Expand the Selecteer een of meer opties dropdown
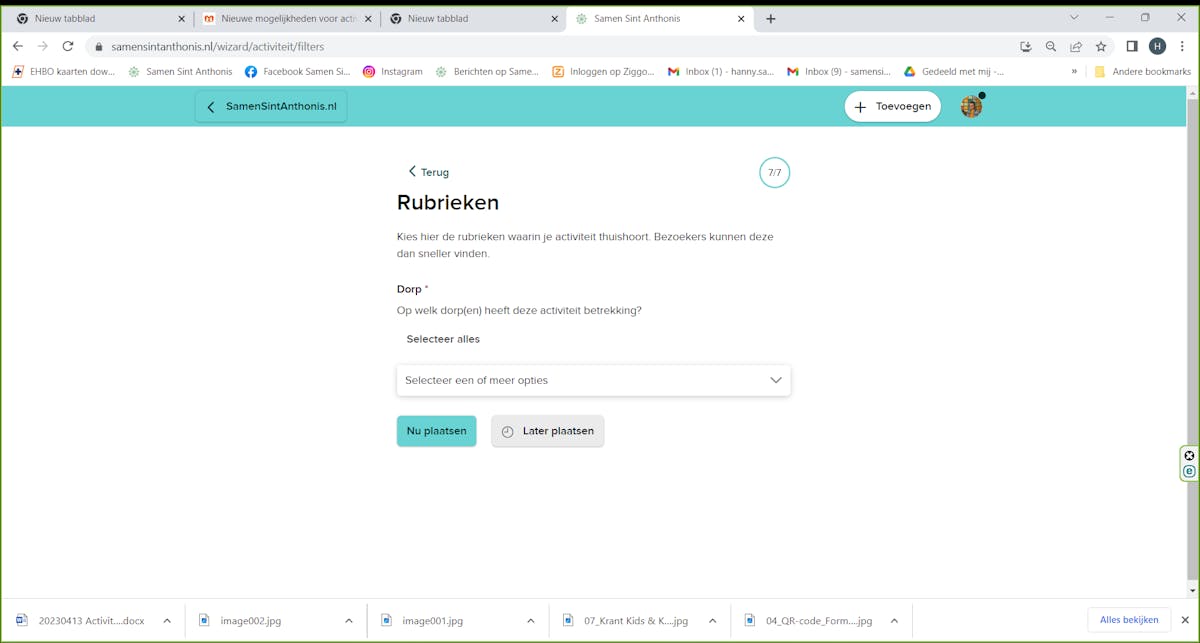The width and height of the screenshot is (1200, 643). (x=593, y=380)
